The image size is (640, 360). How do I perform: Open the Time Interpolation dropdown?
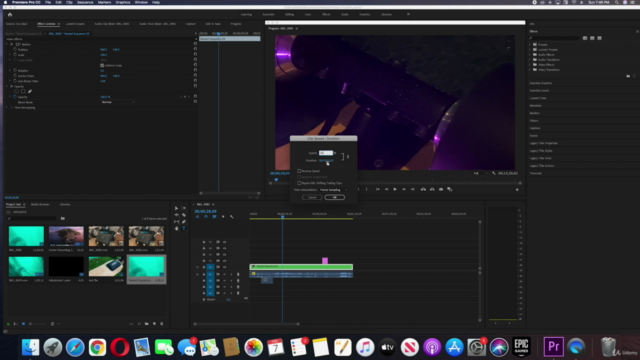point(333,190)
